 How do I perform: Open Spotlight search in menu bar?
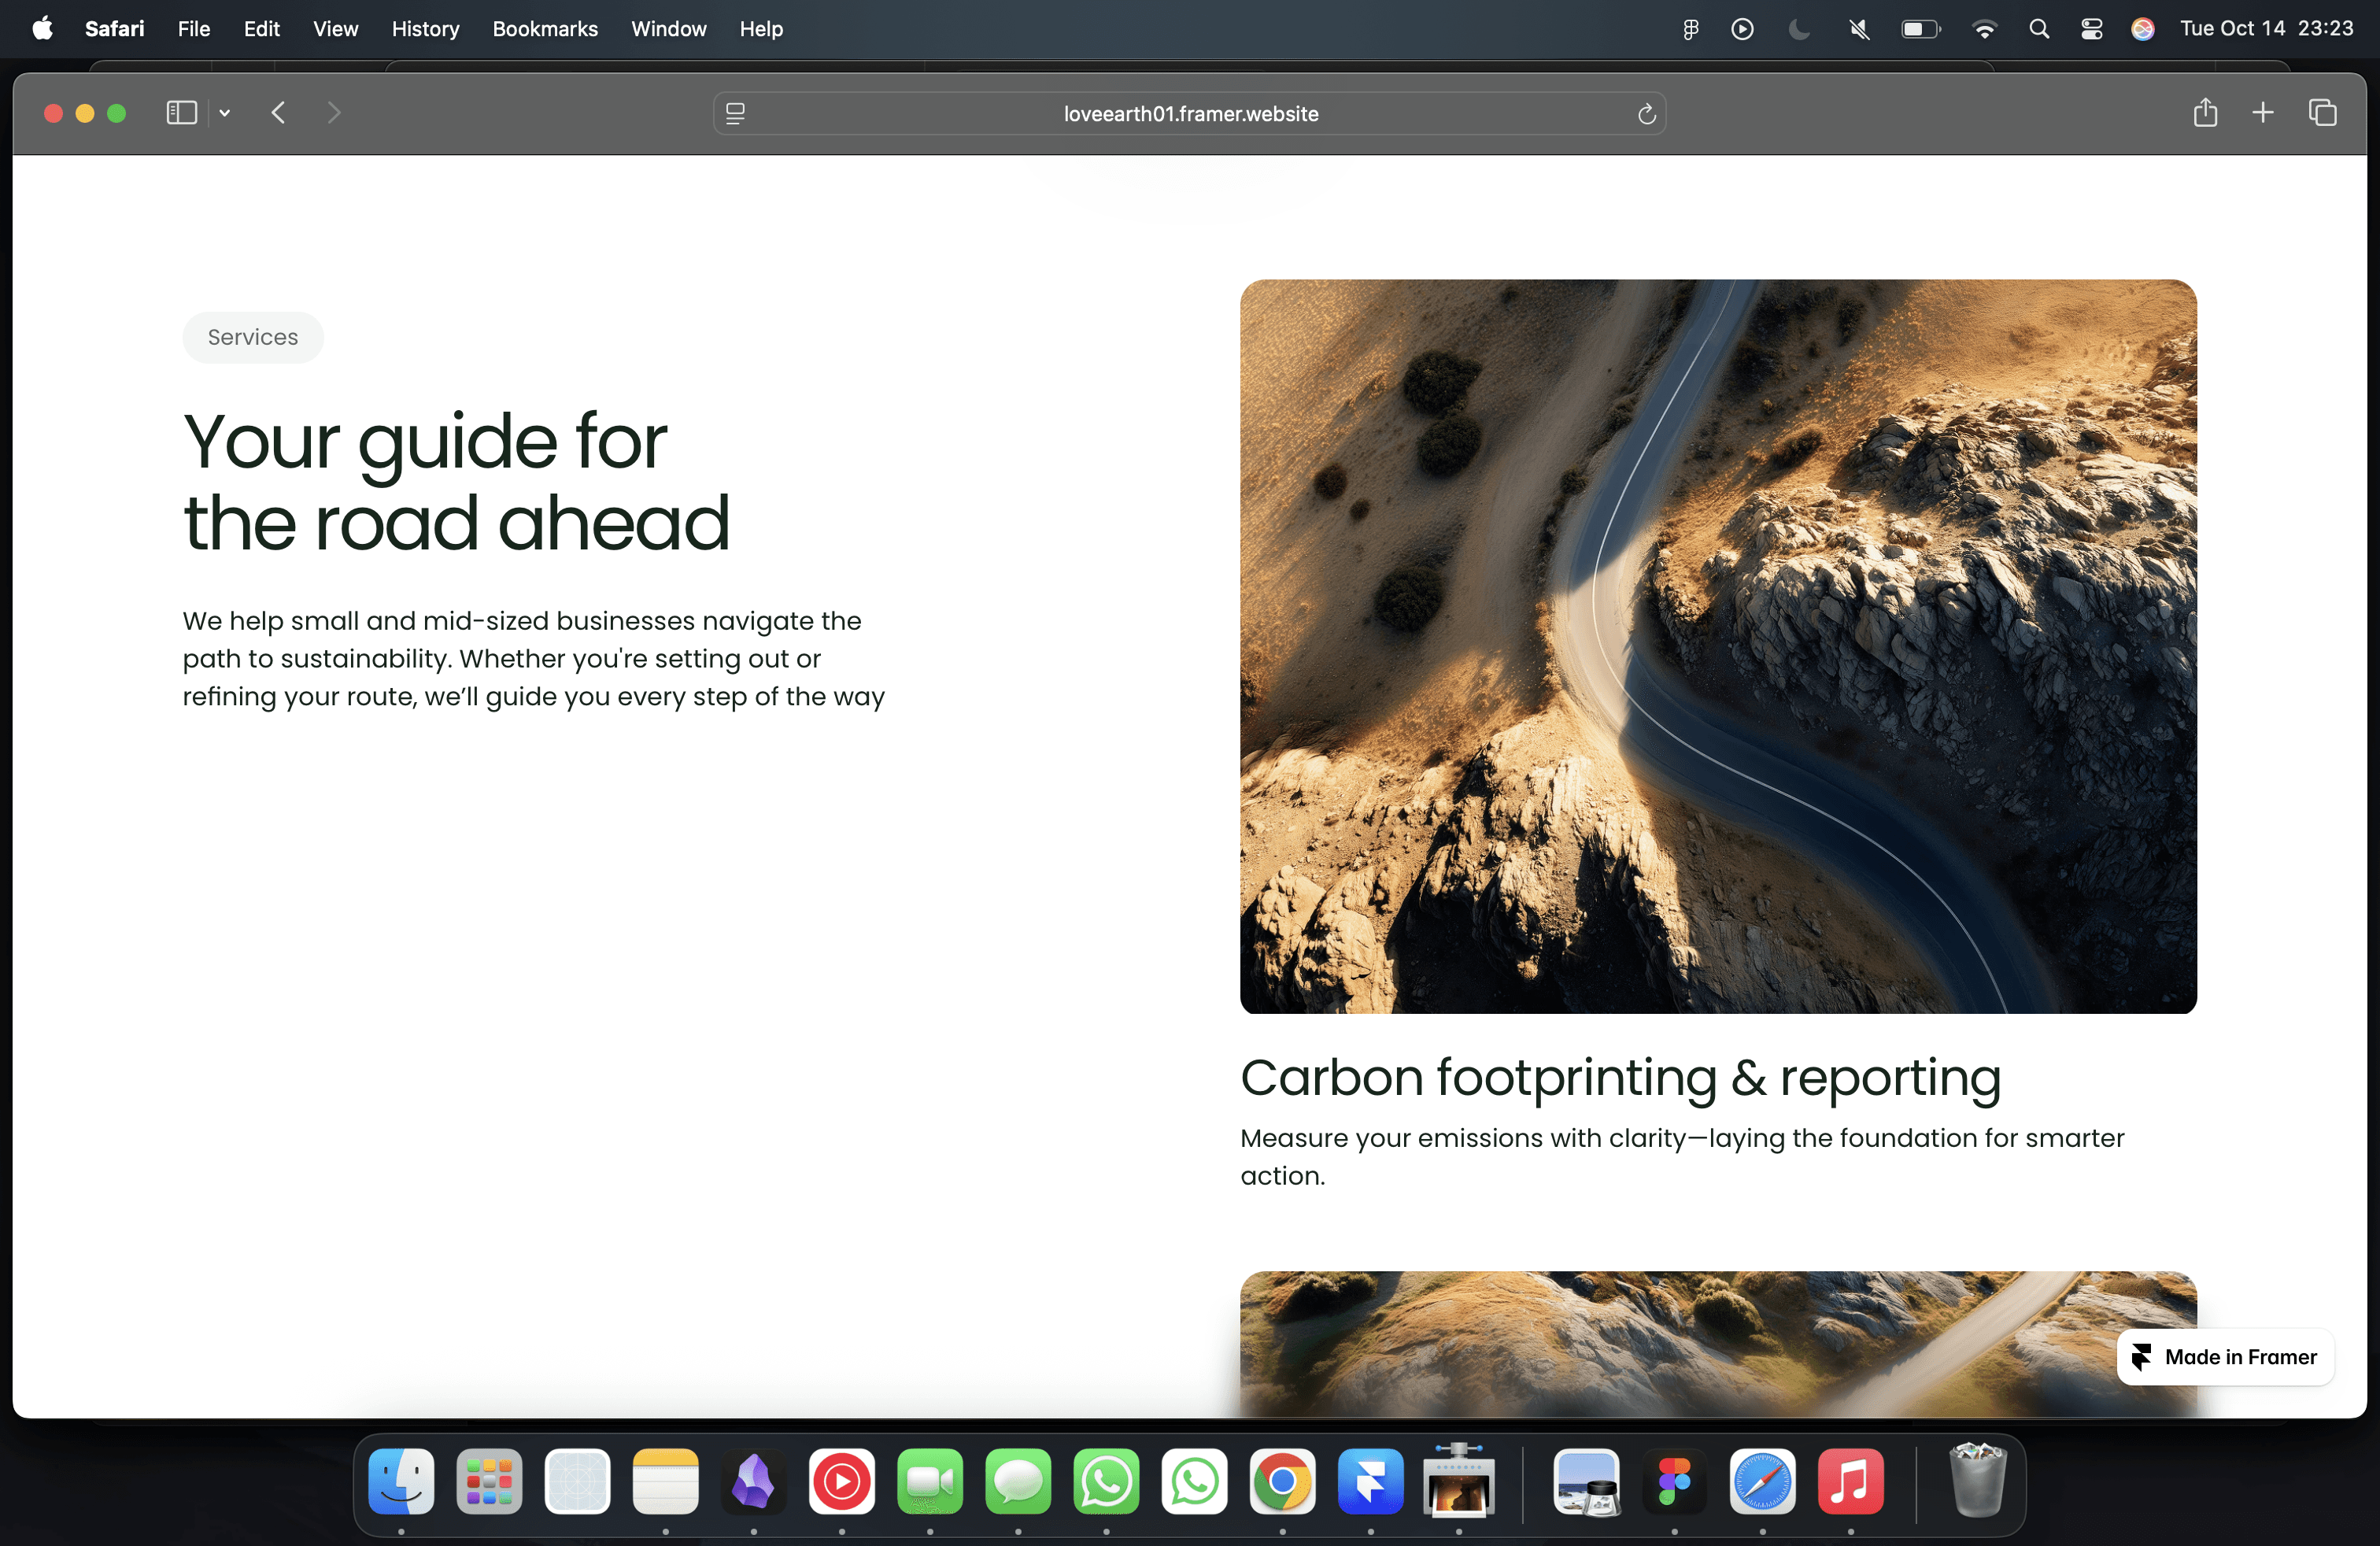[x=2039, y=29]
